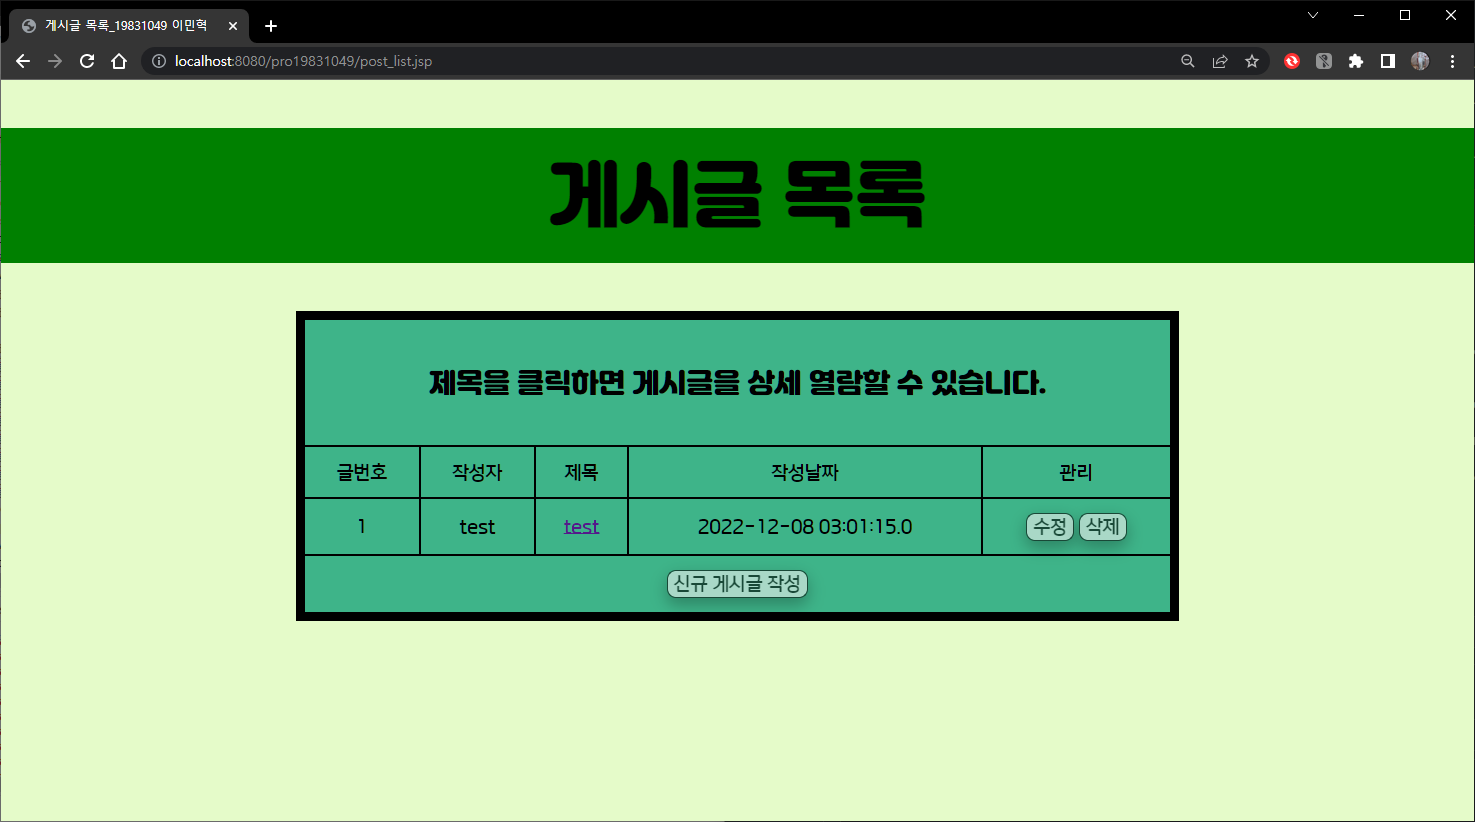Open a new browser tab
1475x822 pixels.
(269, 25)
